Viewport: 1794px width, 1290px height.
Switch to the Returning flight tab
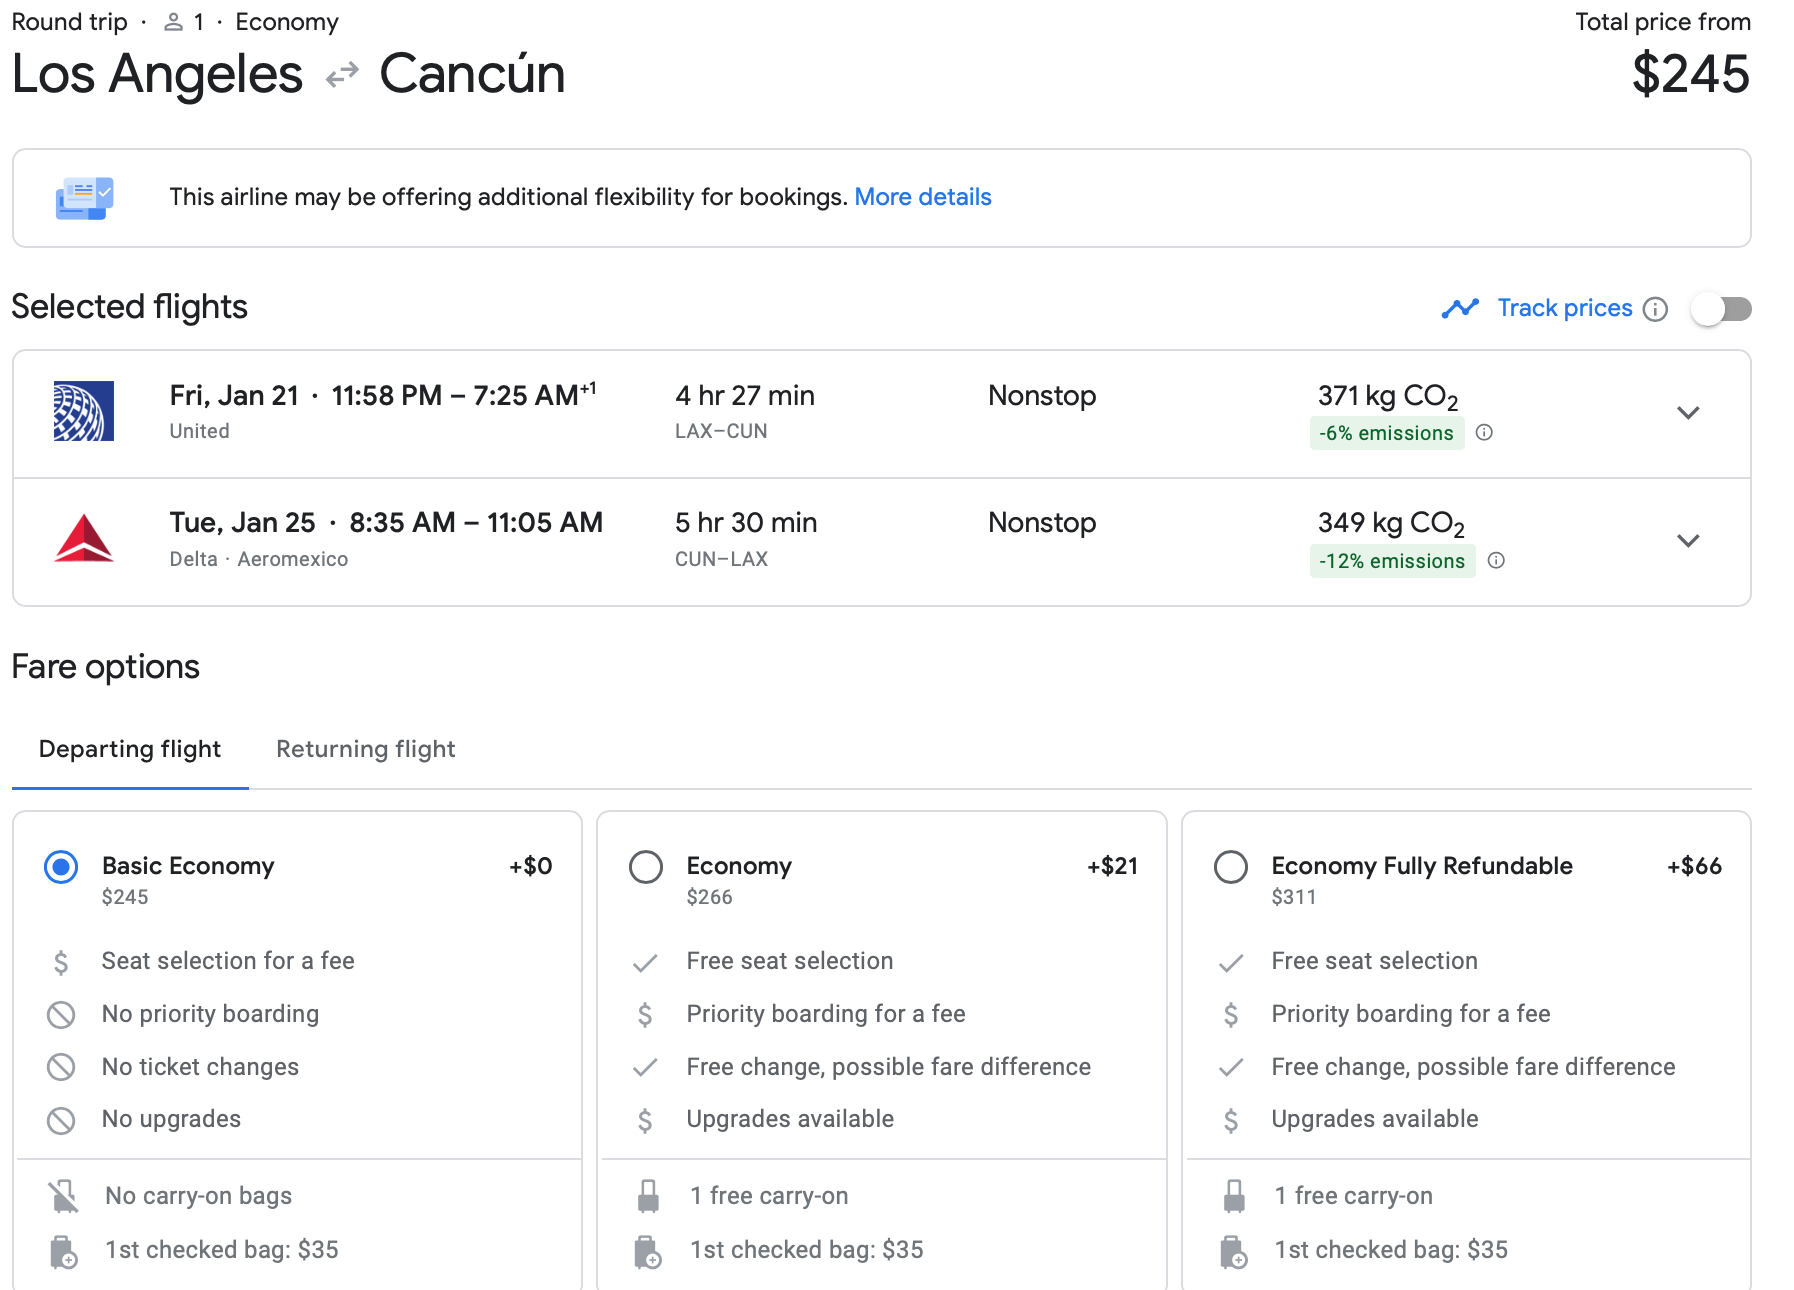point(365,749)
